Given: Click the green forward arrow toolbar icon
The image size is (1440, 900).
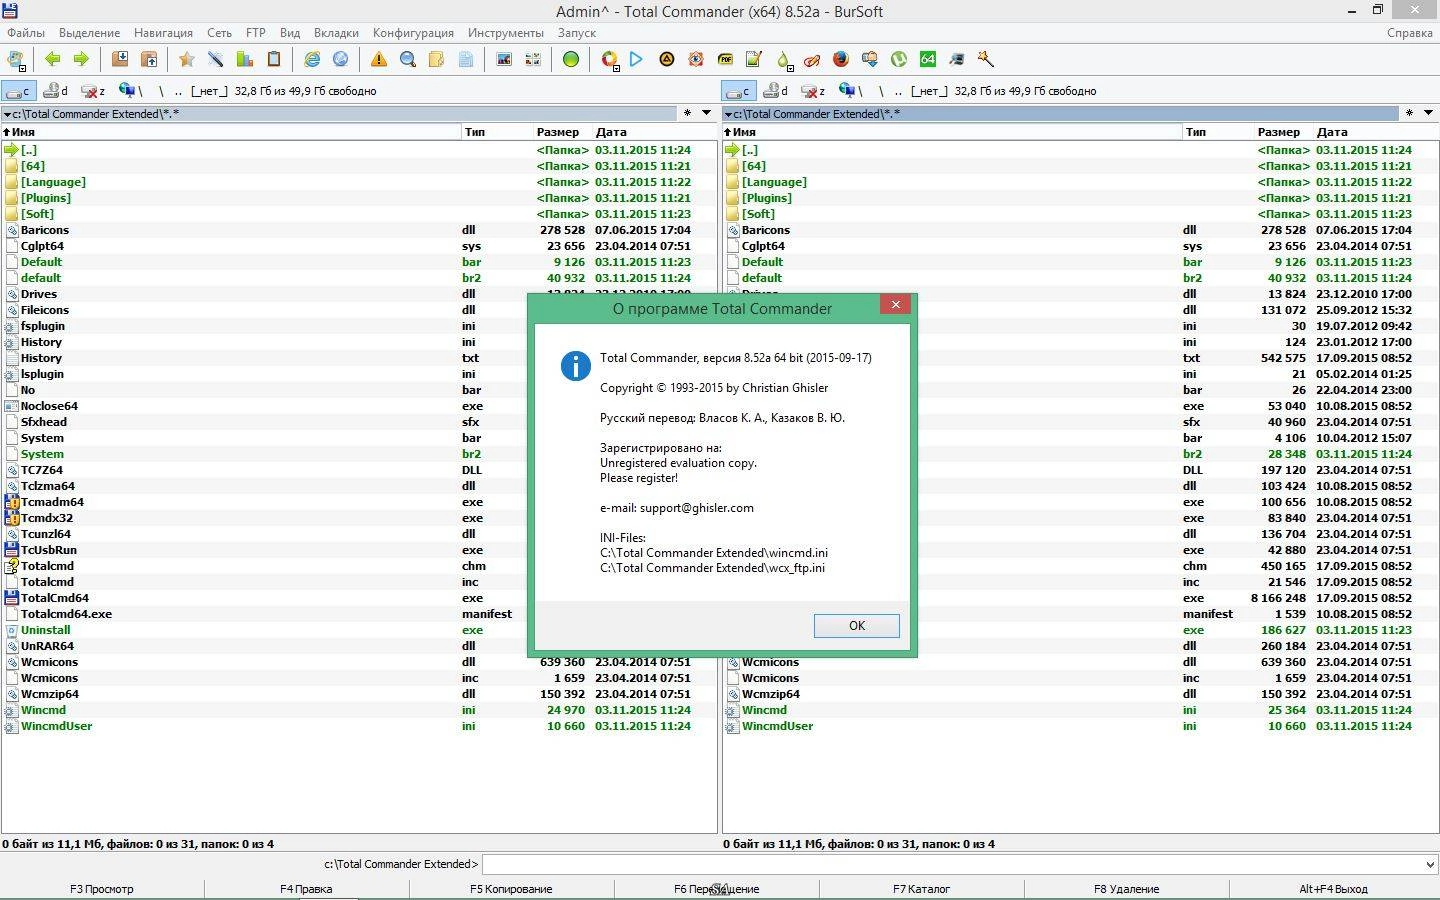Looking at the screenshot, I should click(x=81, y=60).
